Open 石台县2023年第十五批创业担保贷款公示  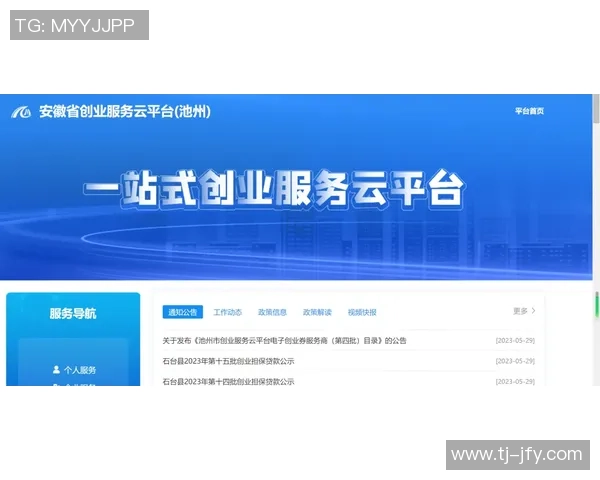pyautogui.click(x=228, y=361)
